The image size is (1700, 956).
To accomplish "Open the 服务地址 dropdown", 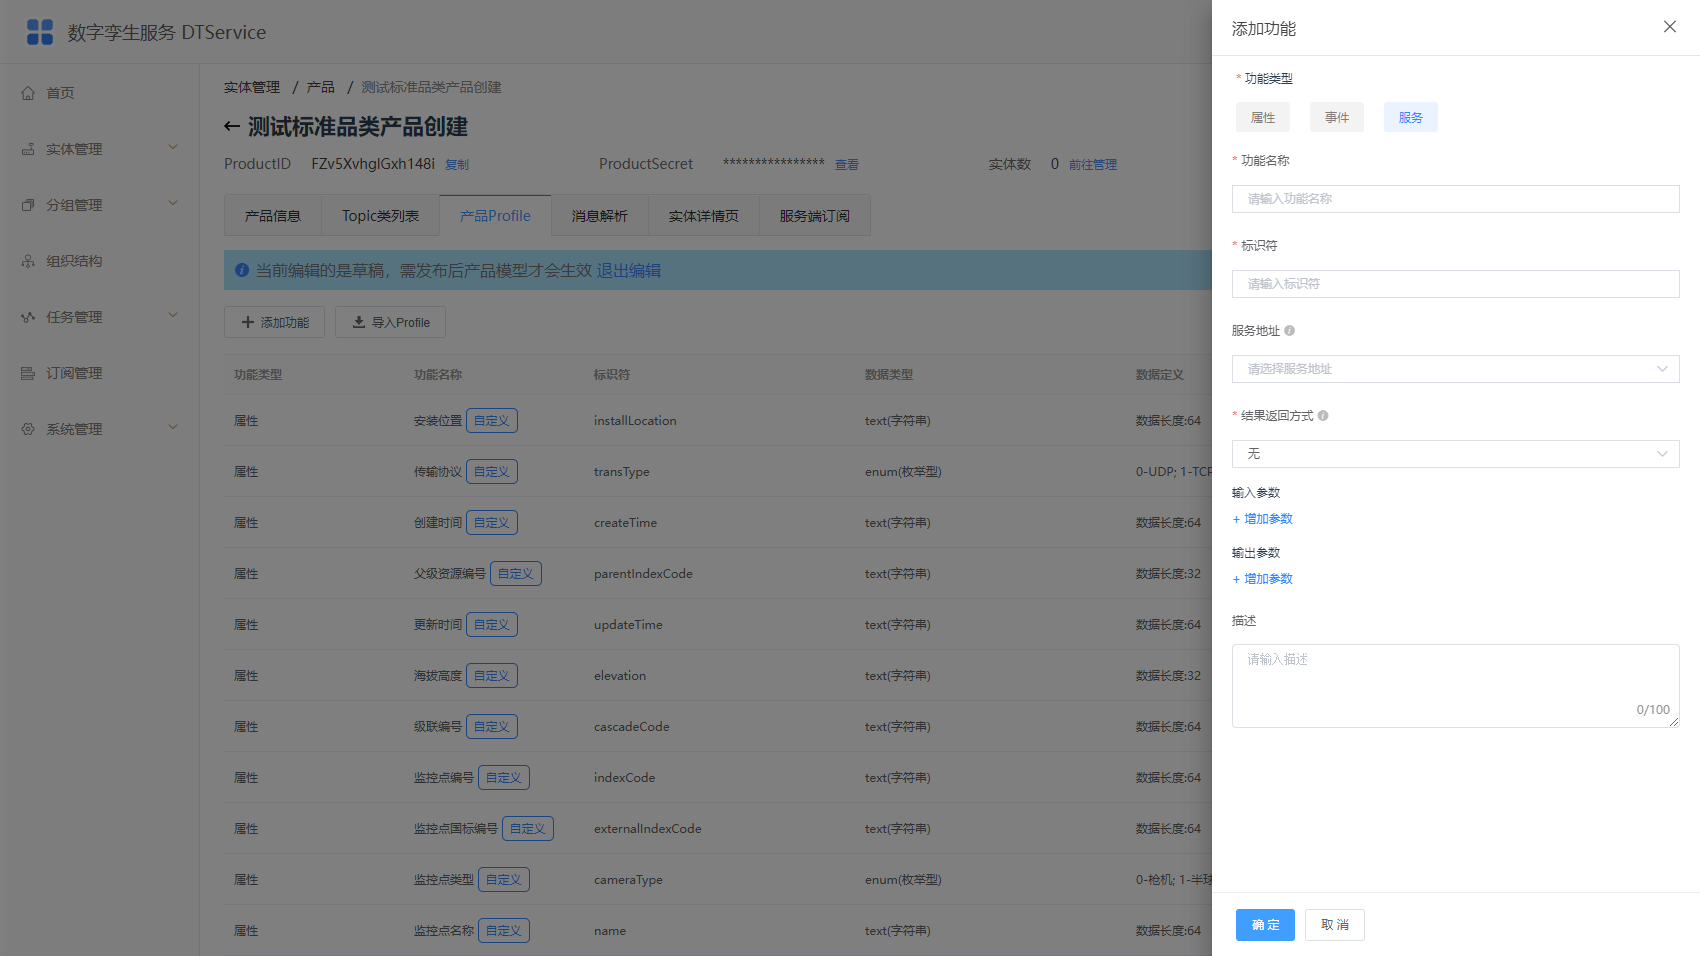I will tap(1456, 369).
